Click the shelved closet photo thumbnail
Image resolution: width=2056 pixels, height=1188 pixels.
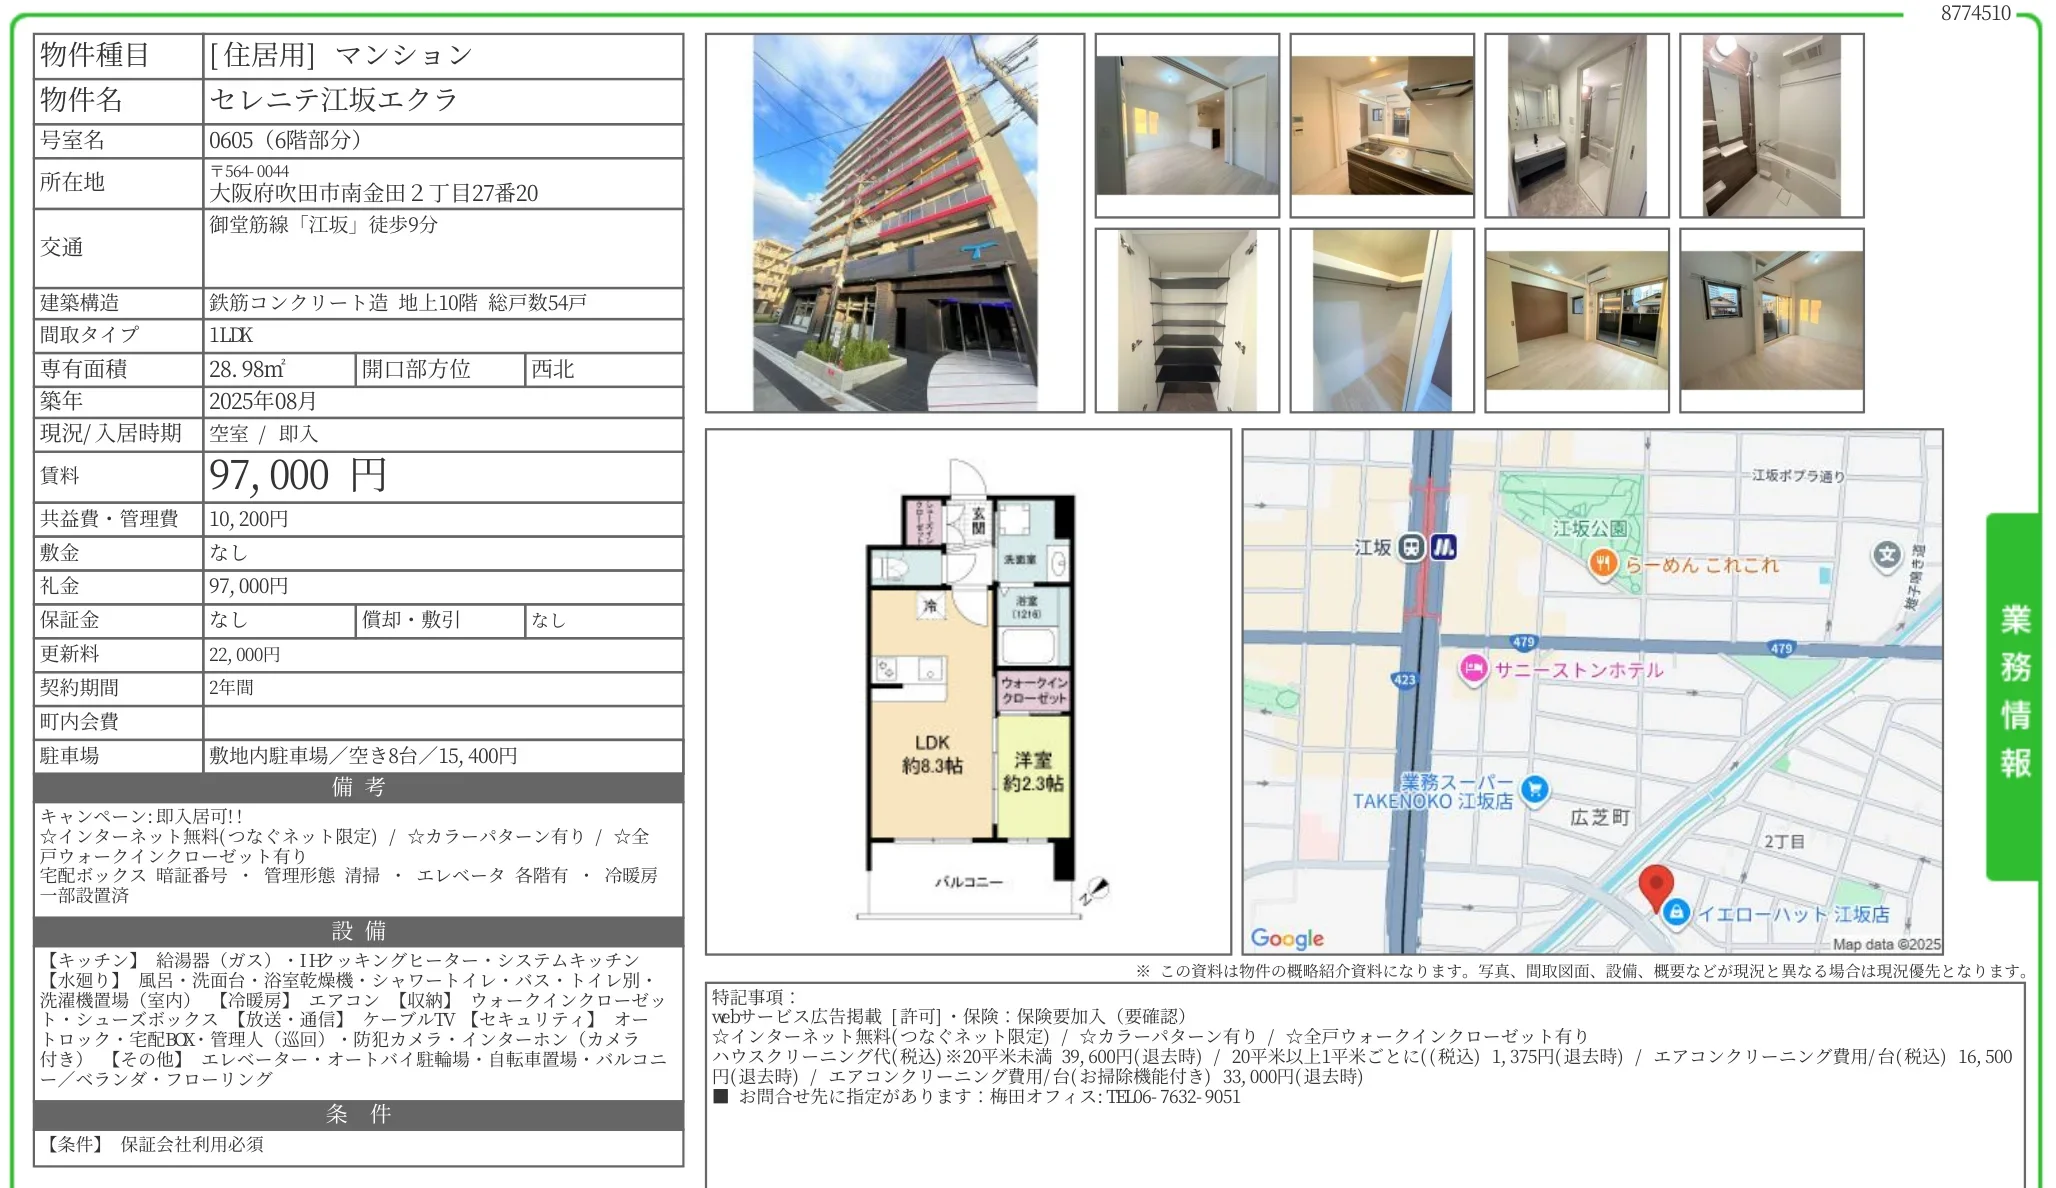(1185, 320)
